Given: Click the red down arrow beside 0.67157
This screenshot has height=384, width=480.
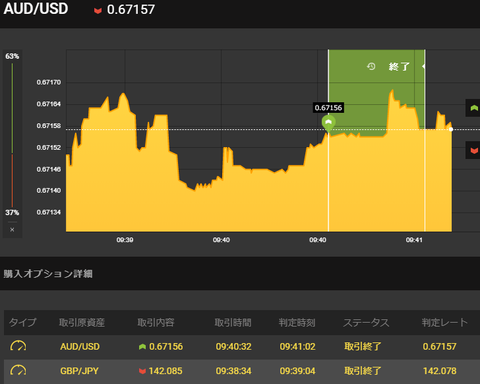Looking at the screenshot, I should point(98,11).
